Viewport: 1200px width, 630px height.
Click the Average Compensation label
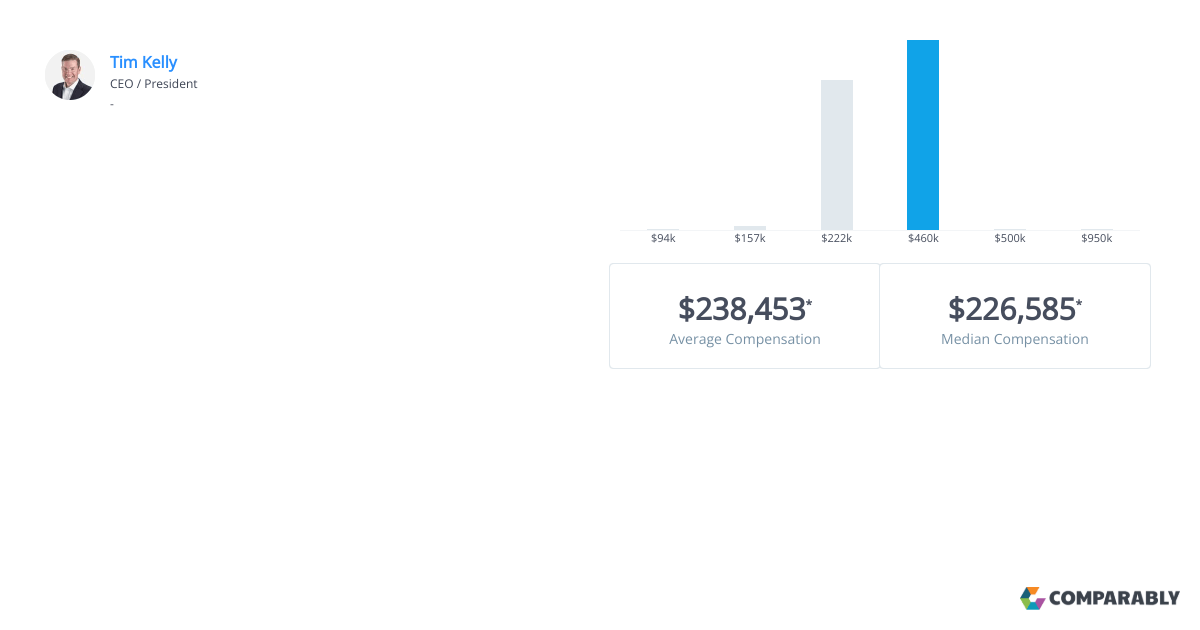(x=745, y=339)
